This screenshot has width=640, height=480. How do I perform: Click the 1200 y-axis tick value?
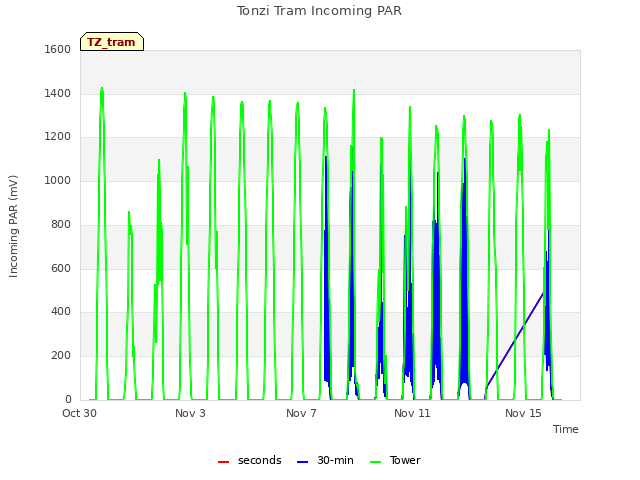coord(58,137)
